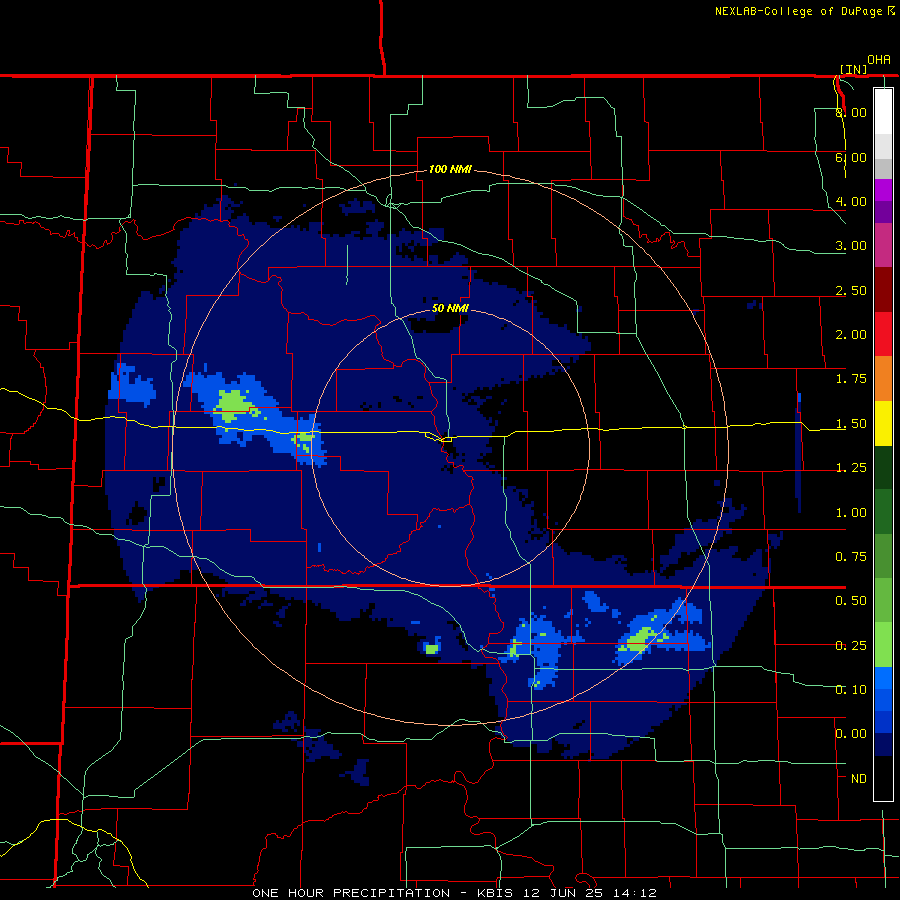Select the 2.00 legend value
900x900 pixels.
(851, 335)
